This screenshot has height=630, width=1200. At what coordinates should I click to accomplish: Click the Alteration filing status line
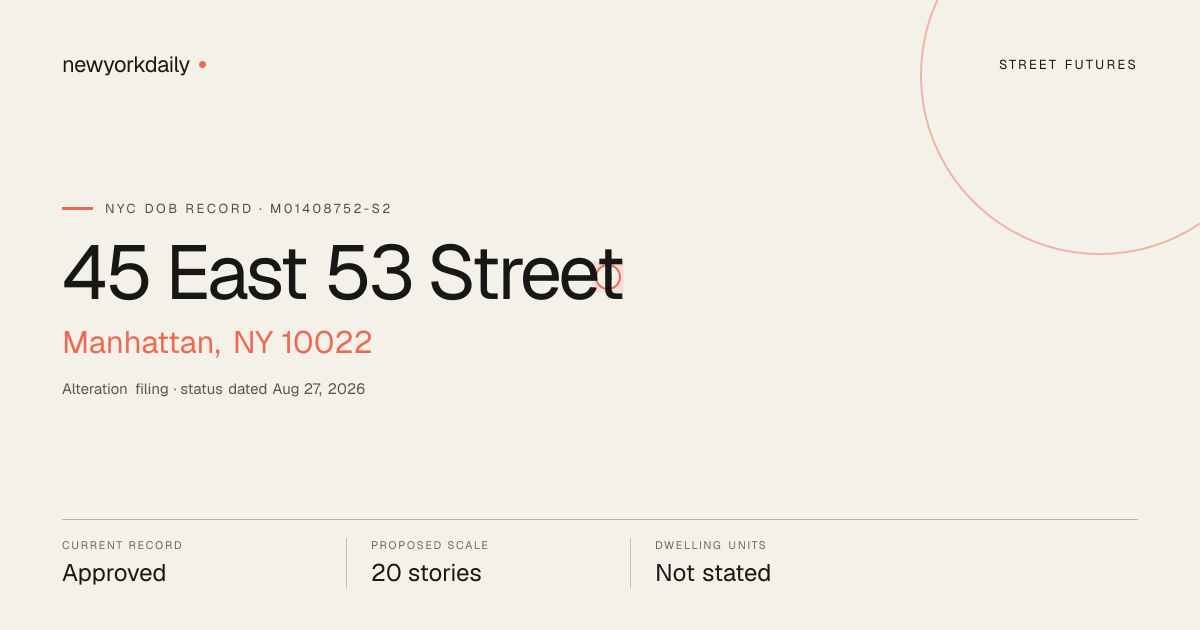coord(213,389)
